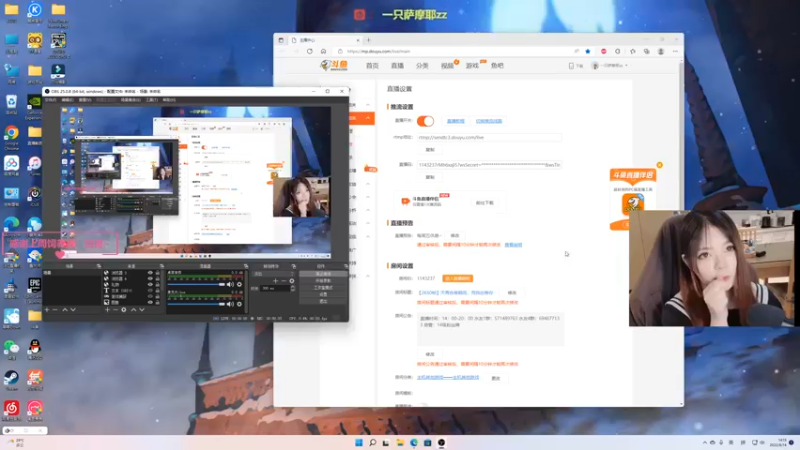This screenshot has width=800, height=450.
Task: Click the rtmp address field
Action: tap(489, 137)
